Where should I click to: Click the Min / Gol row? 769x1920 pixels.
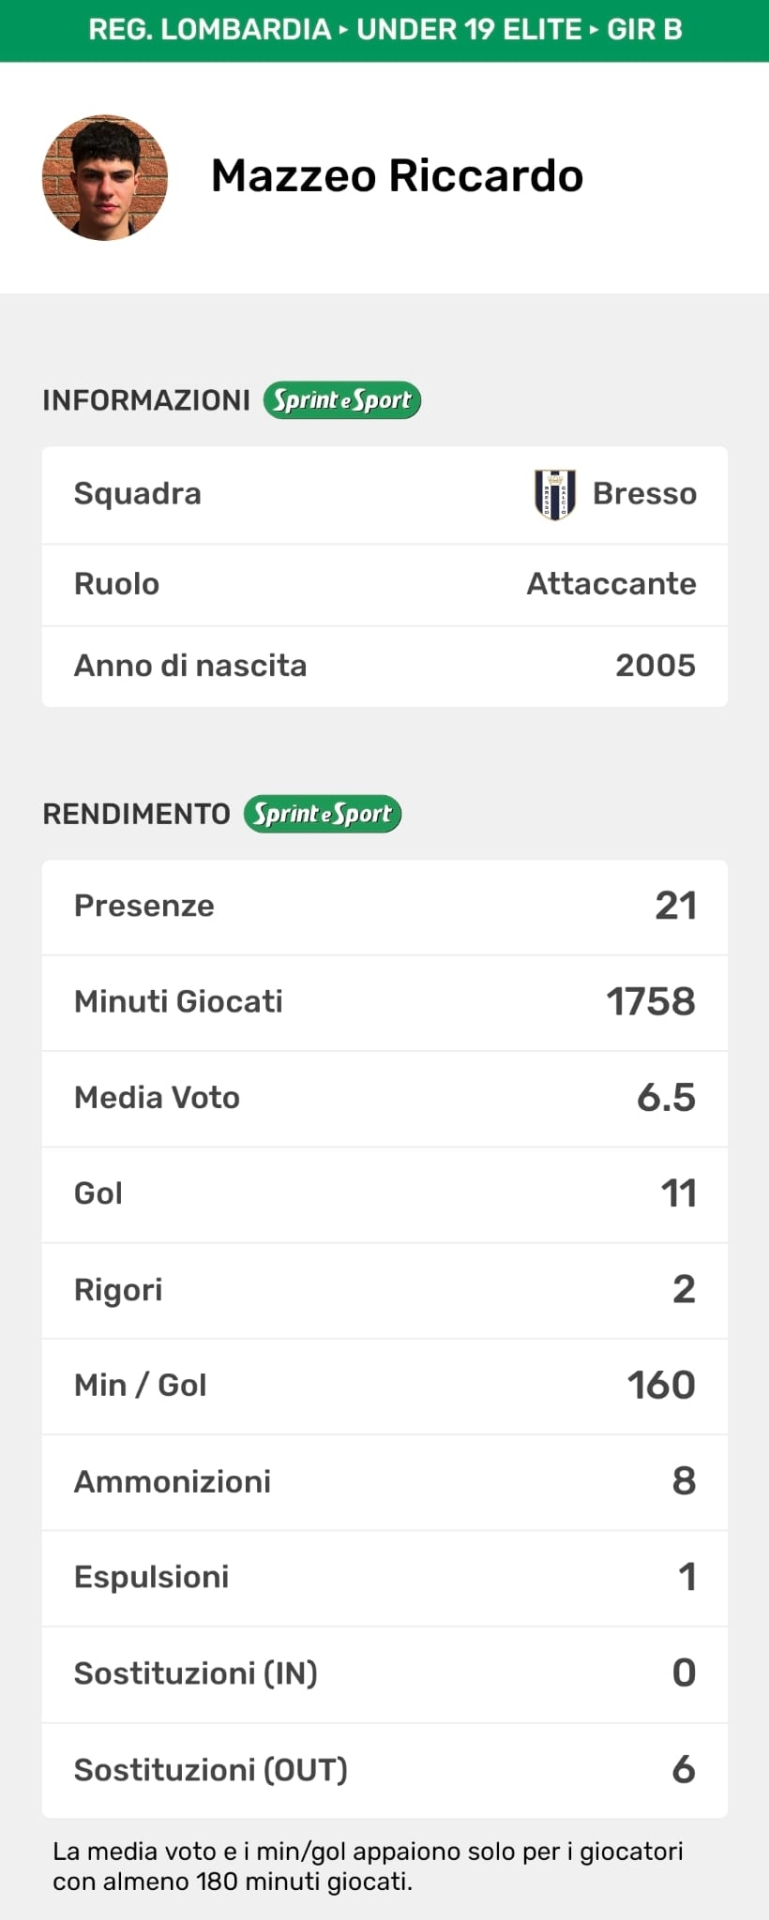tap(384, 1385)
